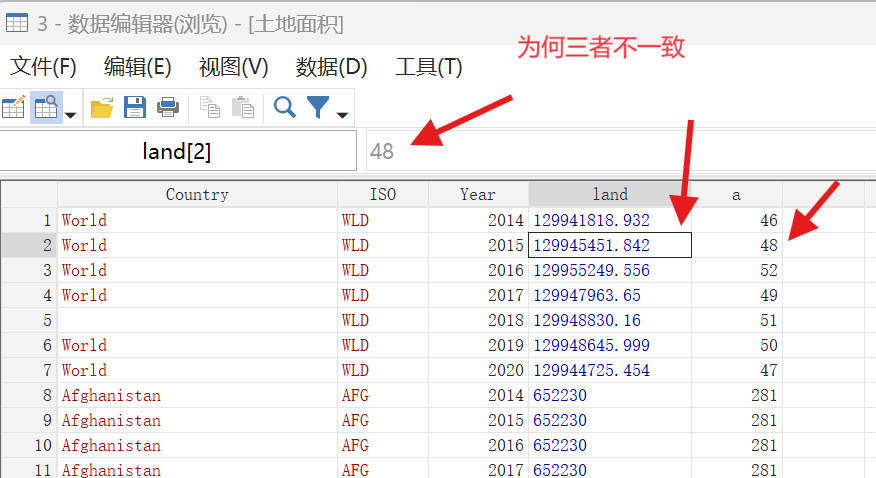Expand the filter dropdown arrow
Screen dimensions: 876x478
[342, 115]
